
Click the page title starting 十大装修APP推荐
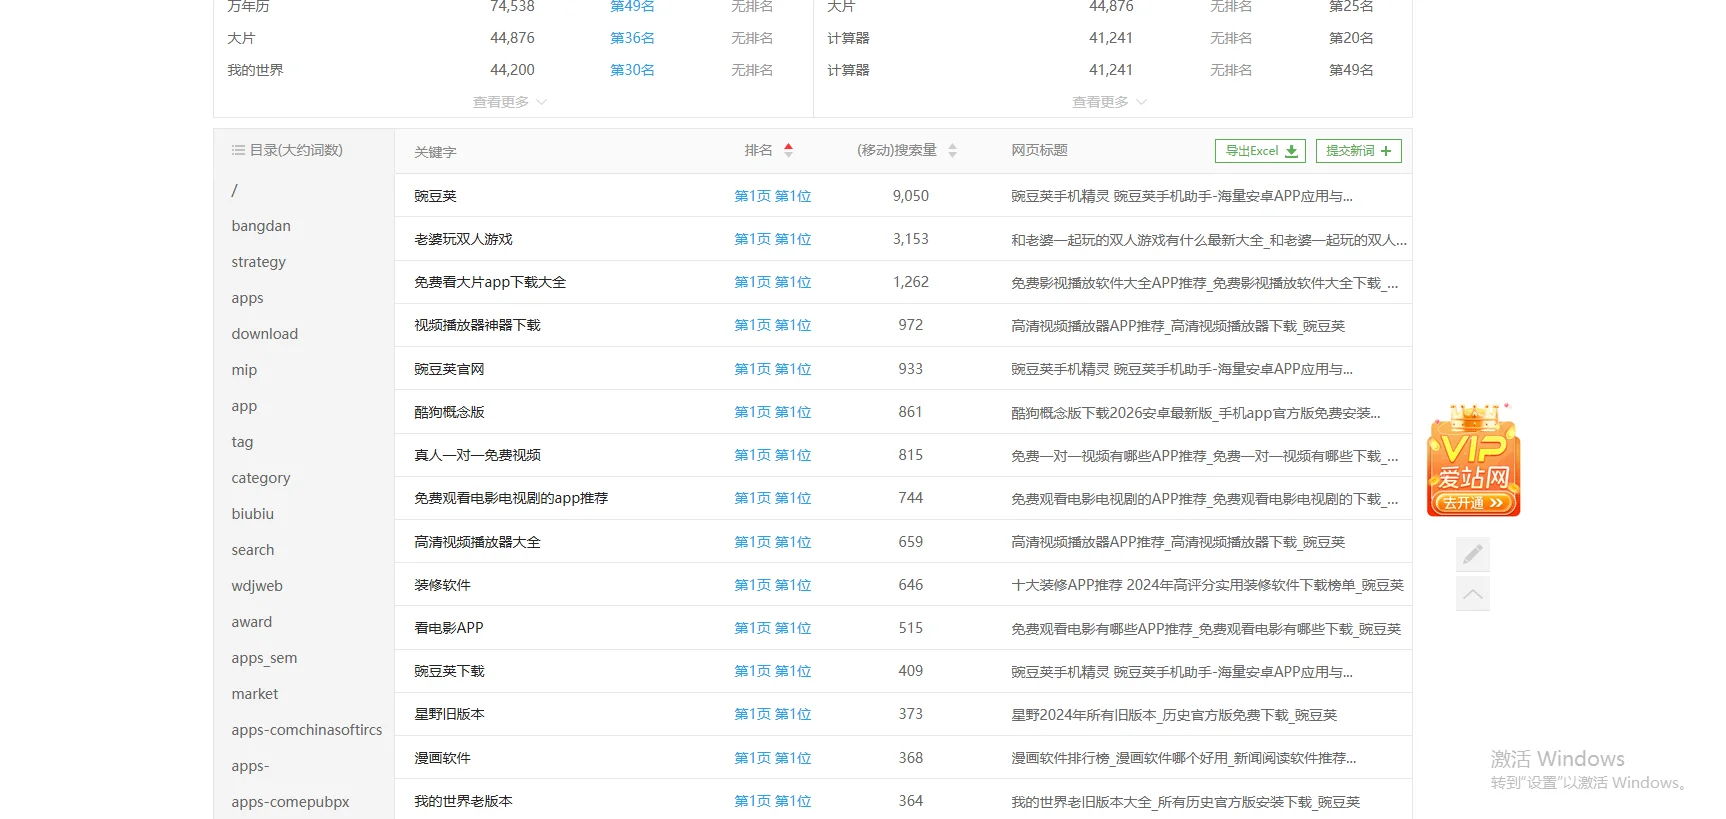[1207, 585]
